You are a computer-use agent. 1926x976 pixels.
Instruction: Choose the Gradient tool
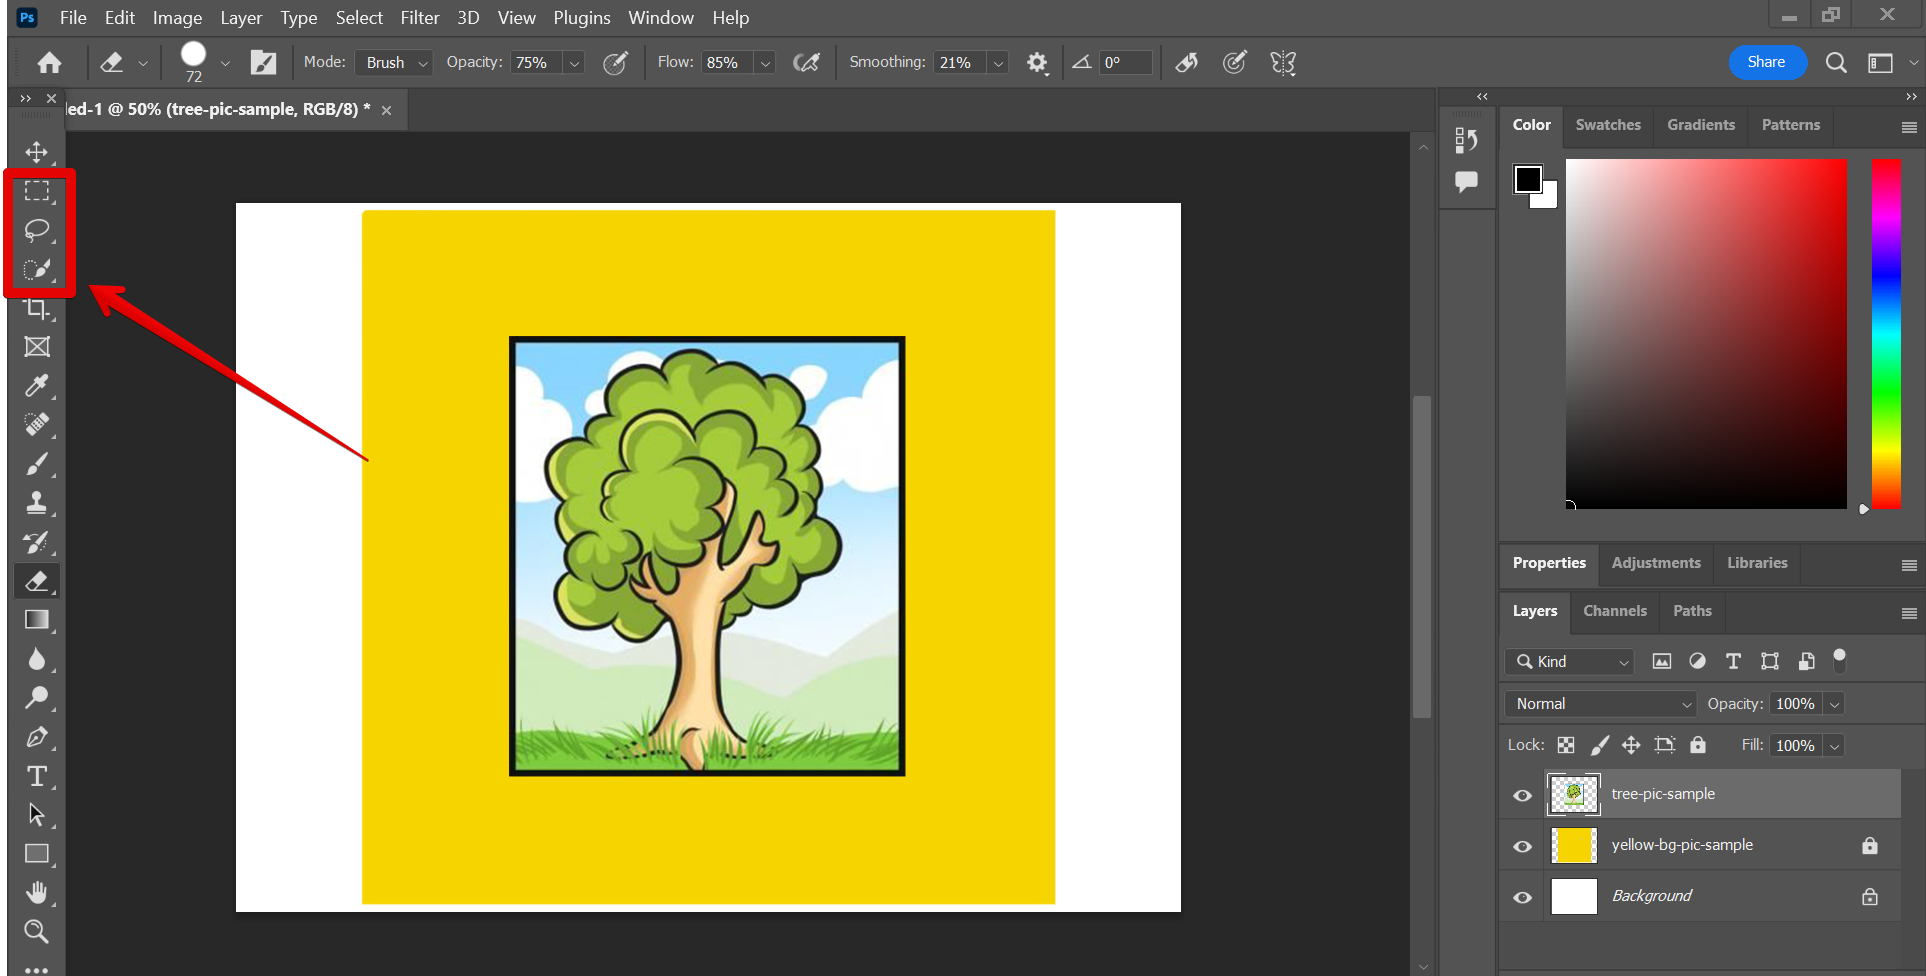37,620
